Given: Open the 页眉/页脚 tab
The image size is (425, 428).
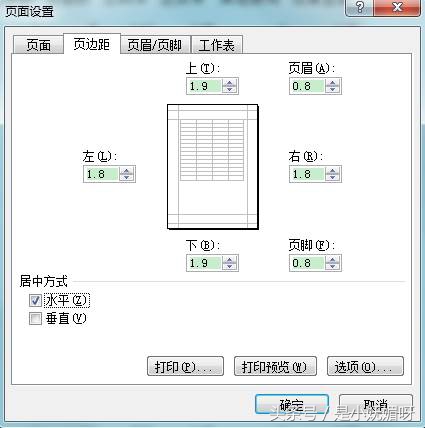Looking at the screenshot, I should click(x=155, y=45).
